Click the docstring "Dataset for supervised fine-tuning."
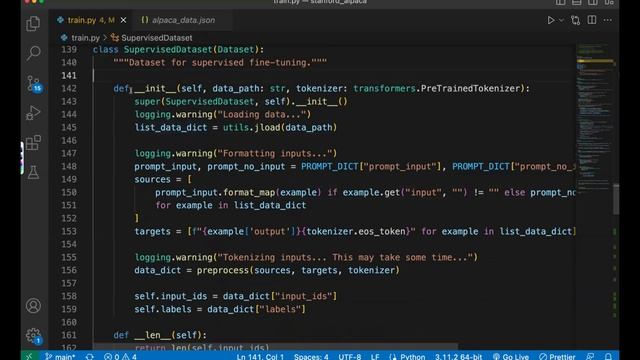Screen dimensions: 640x360 pos(220,62)
